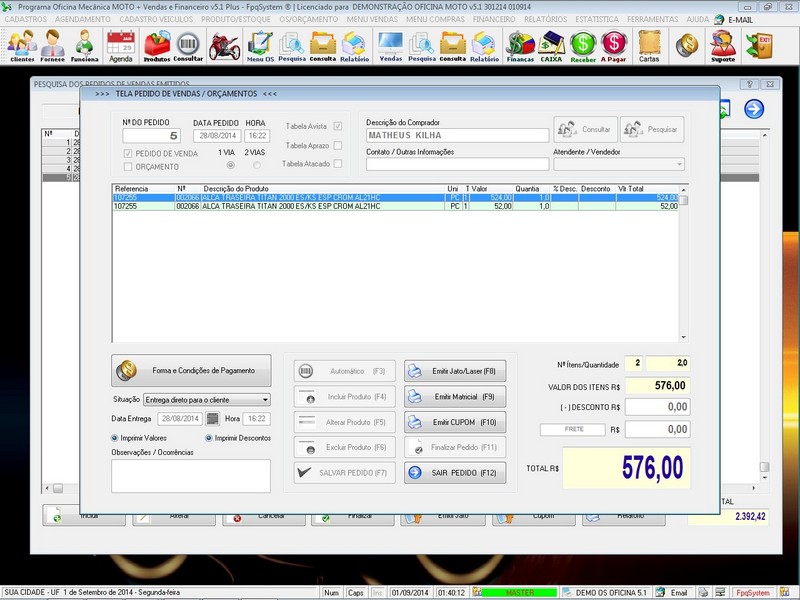The height and width of the screenshot is (600, 800).
Task: Click SAIR PEDIDO (F12) button
Action: (455, 473)
